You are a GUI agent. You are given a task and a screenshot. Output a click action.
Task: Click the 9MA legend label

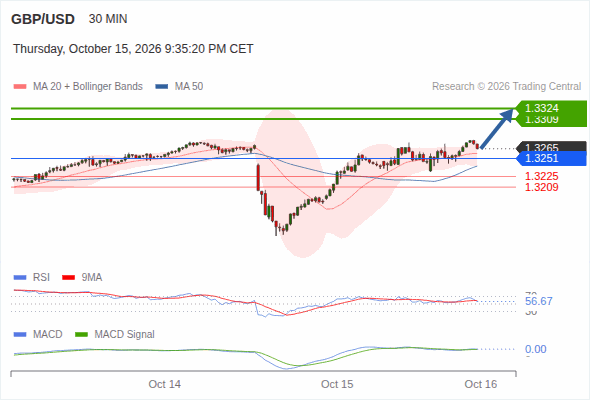(92, 278)
